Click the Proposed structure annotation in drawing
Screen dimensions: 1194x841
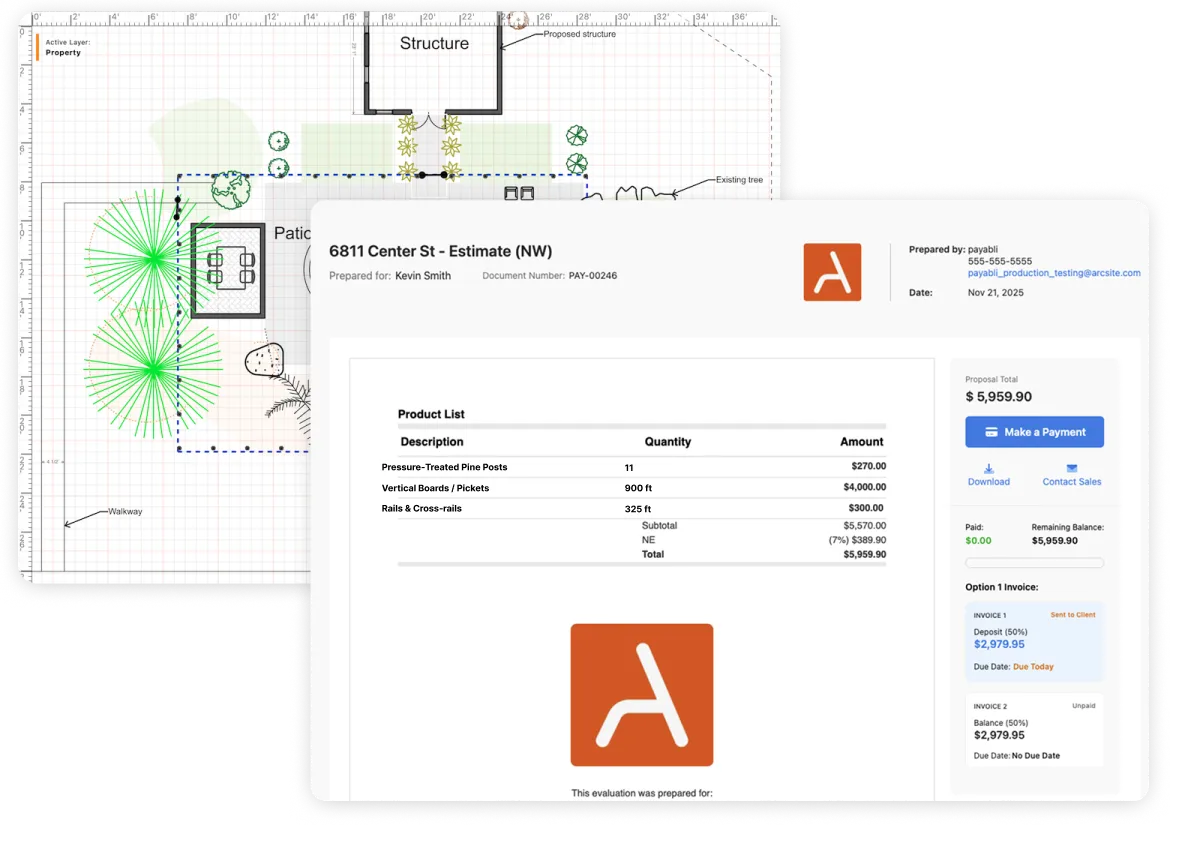[579, 34]
